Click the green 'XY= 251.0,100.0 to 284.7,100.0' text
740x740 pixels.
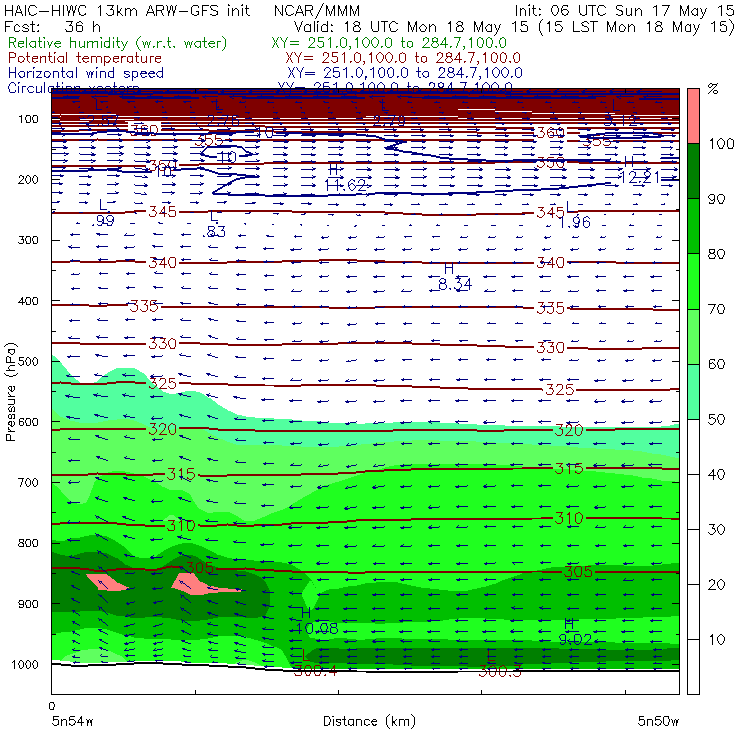tap(389, 43)
